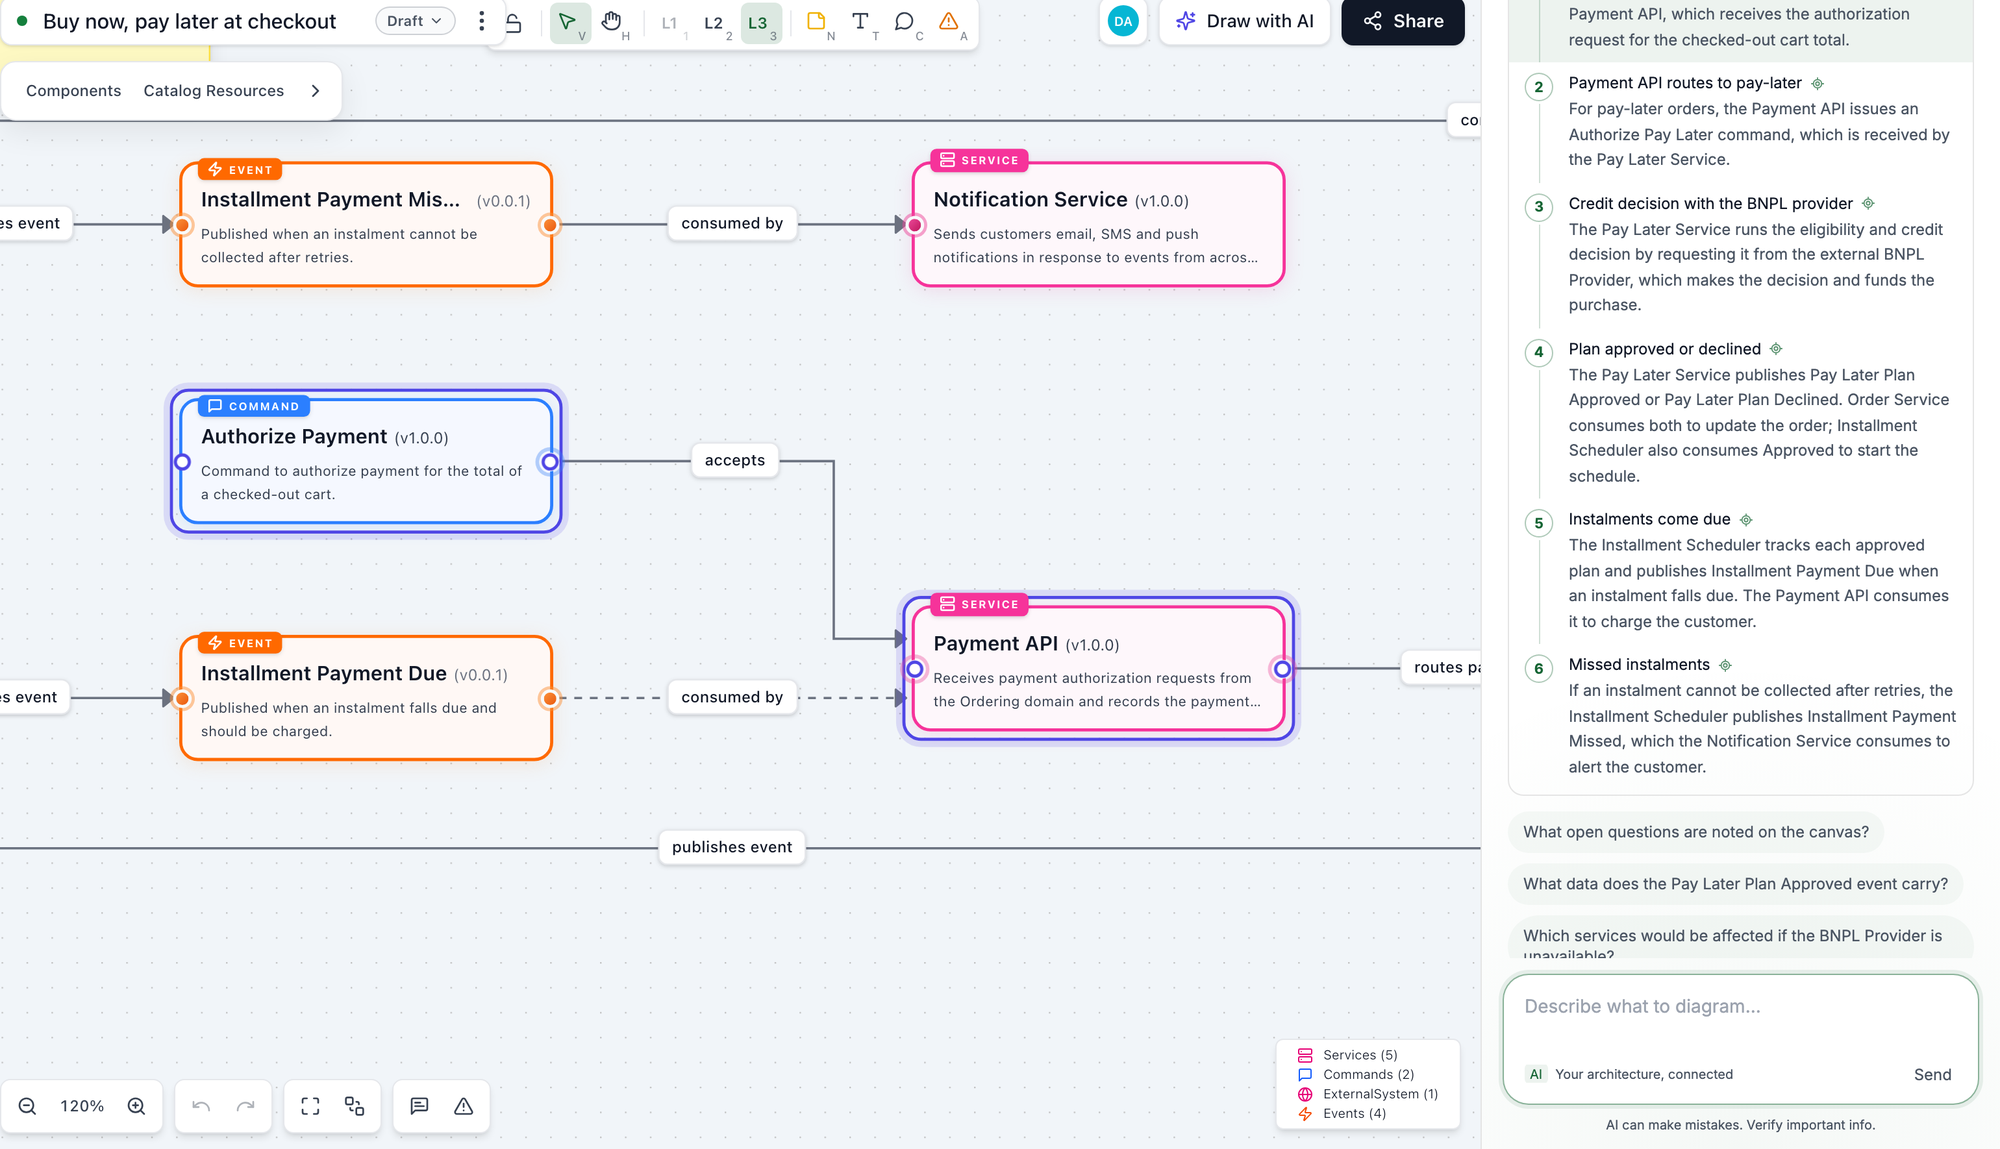Ask 'What open questions are noted on the canvas?'

coord(1696,832)
